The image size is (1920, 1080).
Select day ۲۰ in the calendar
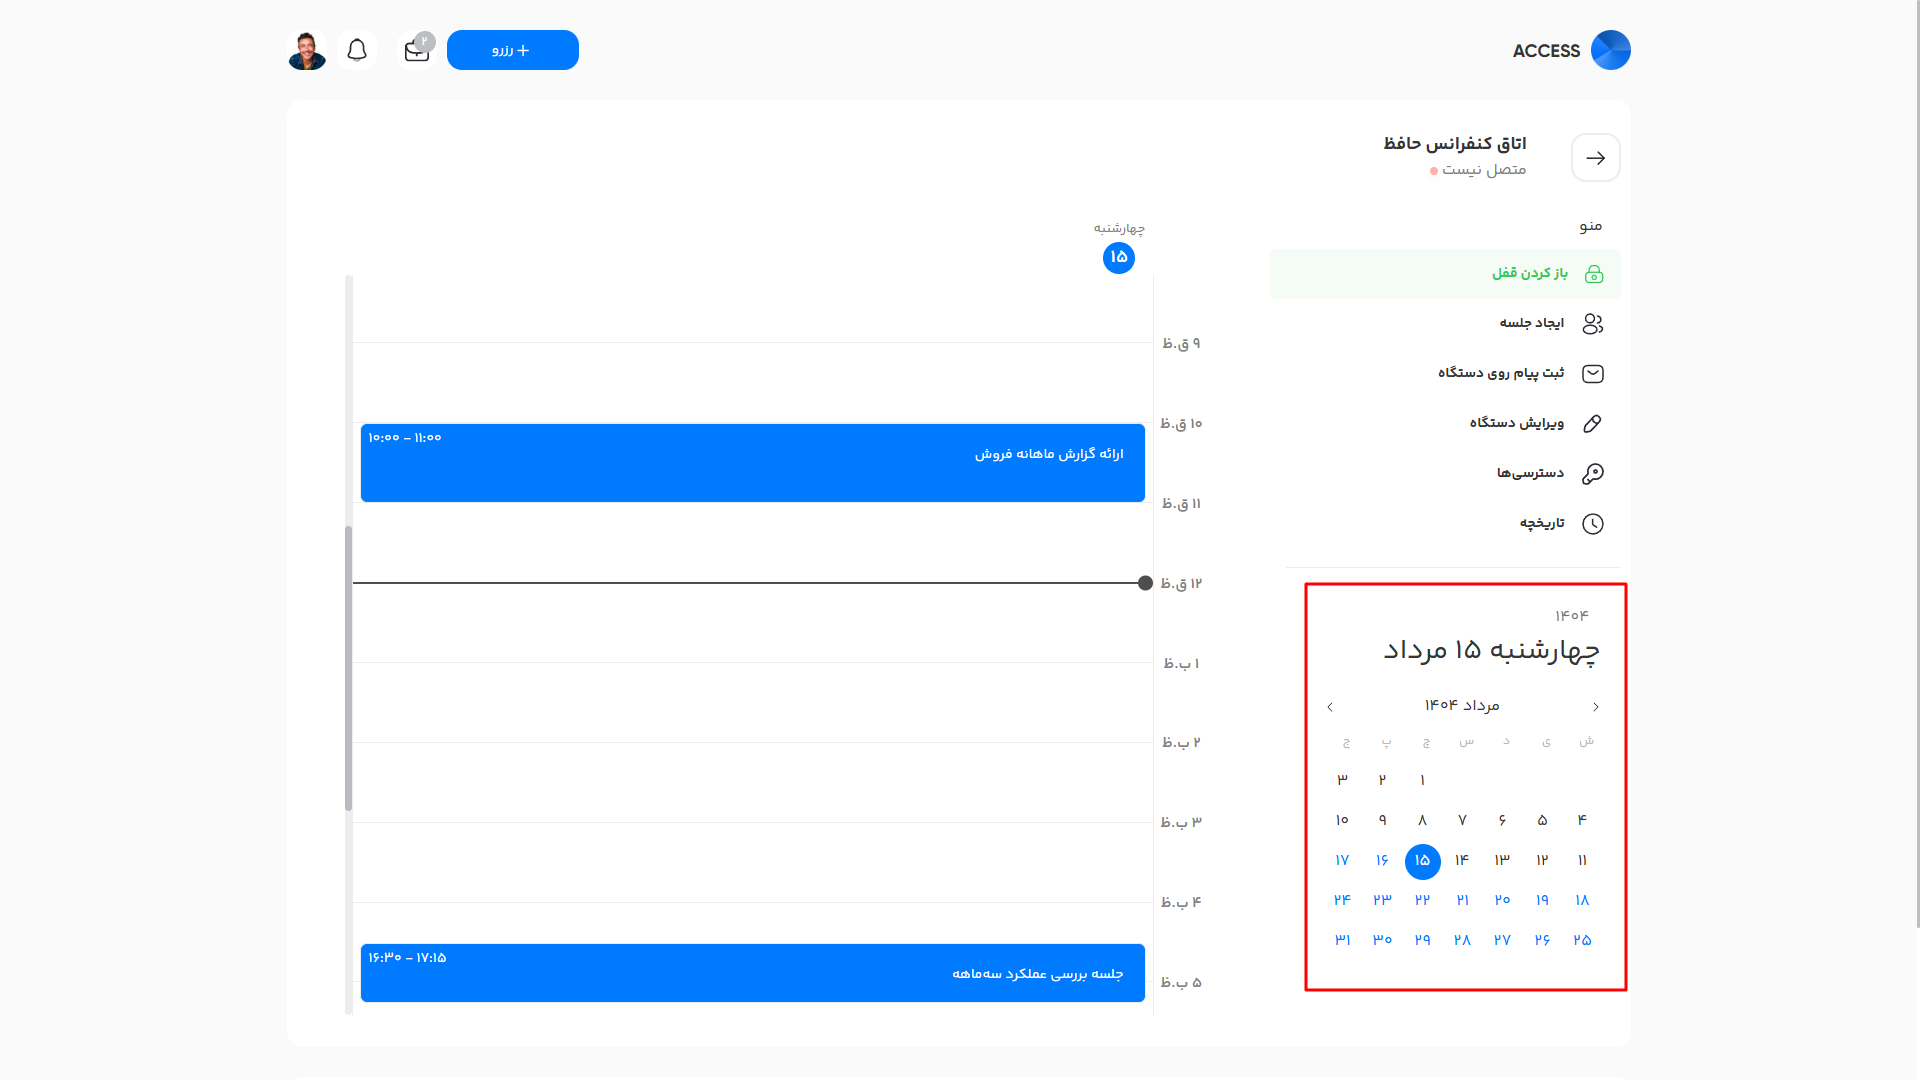[x=1502, y=900]
